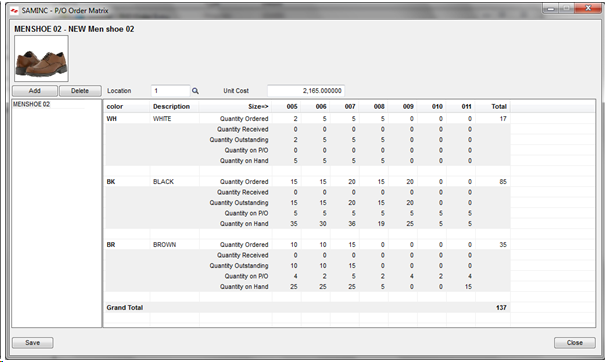The width and height of the screenshot is (605, 362).
Task: Click the MENSHOE 02 - NEW Men shoe 02 heading
Action: click(74, 29)
